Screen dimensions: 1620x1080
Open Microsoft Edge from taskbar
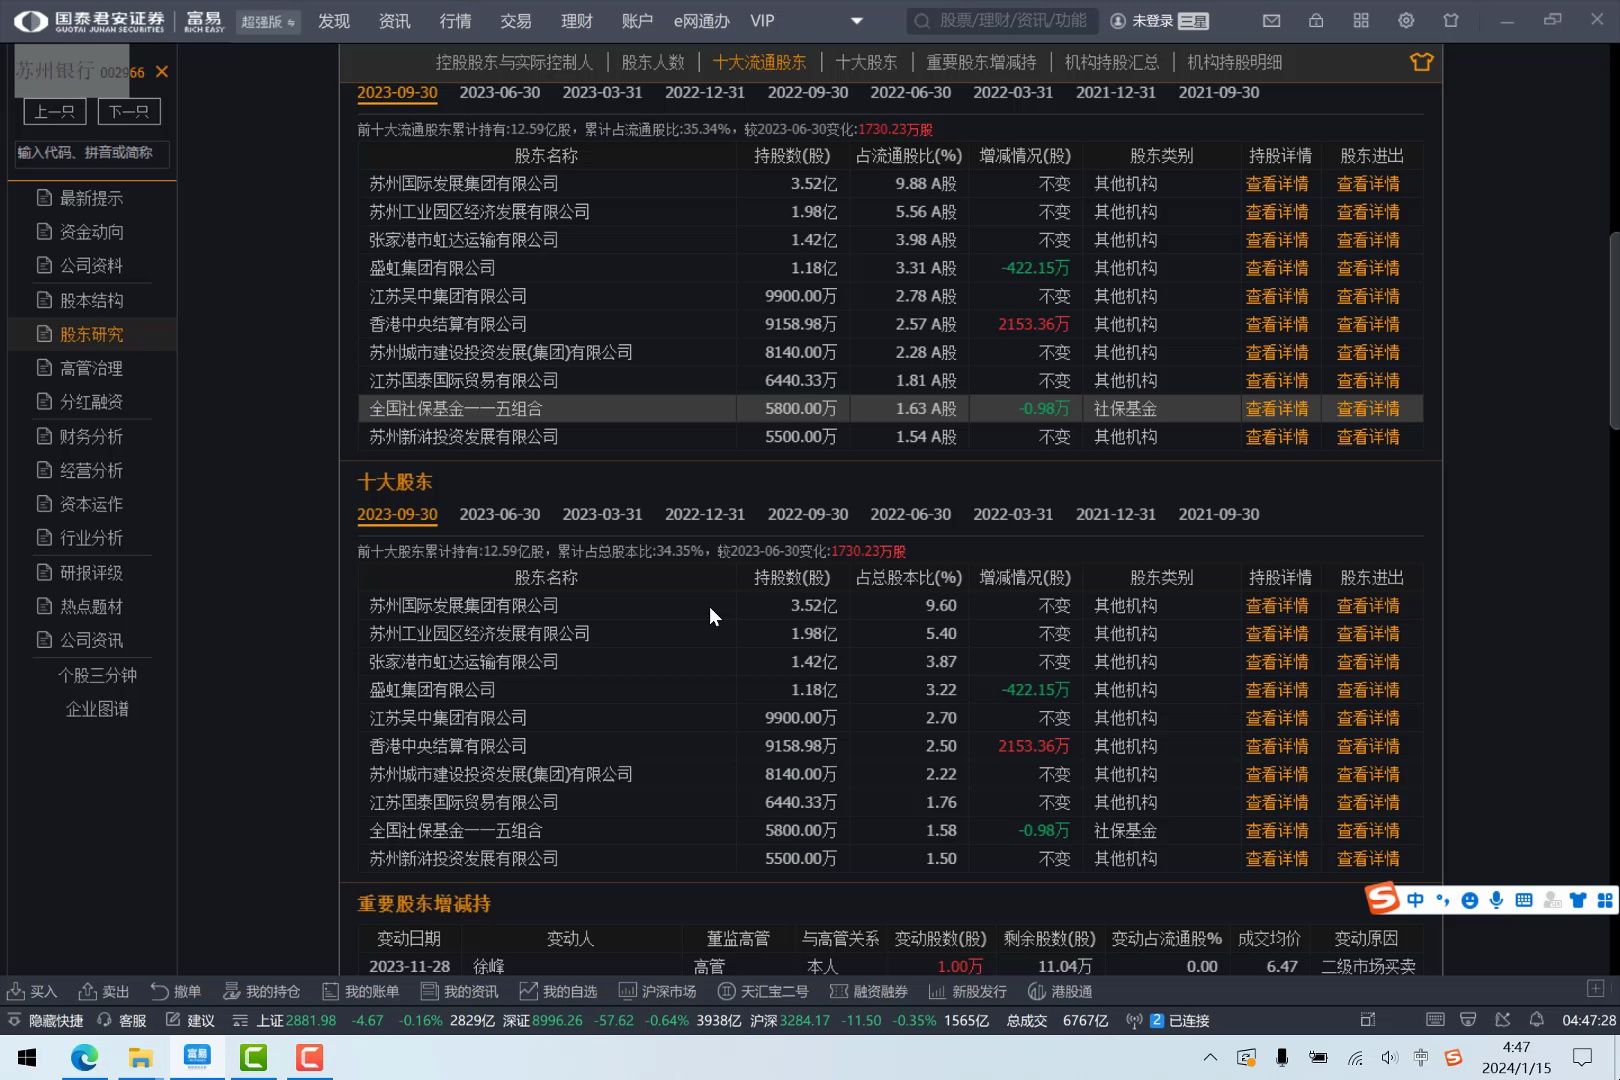84,1058
